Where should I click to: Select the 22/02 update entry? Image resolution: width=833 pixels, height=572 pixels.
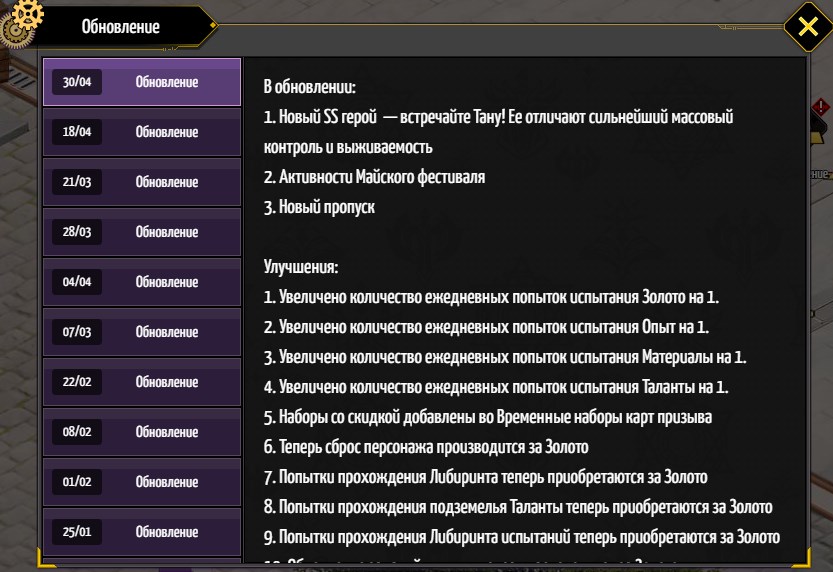pyautogui.click(x=141, y=382)
